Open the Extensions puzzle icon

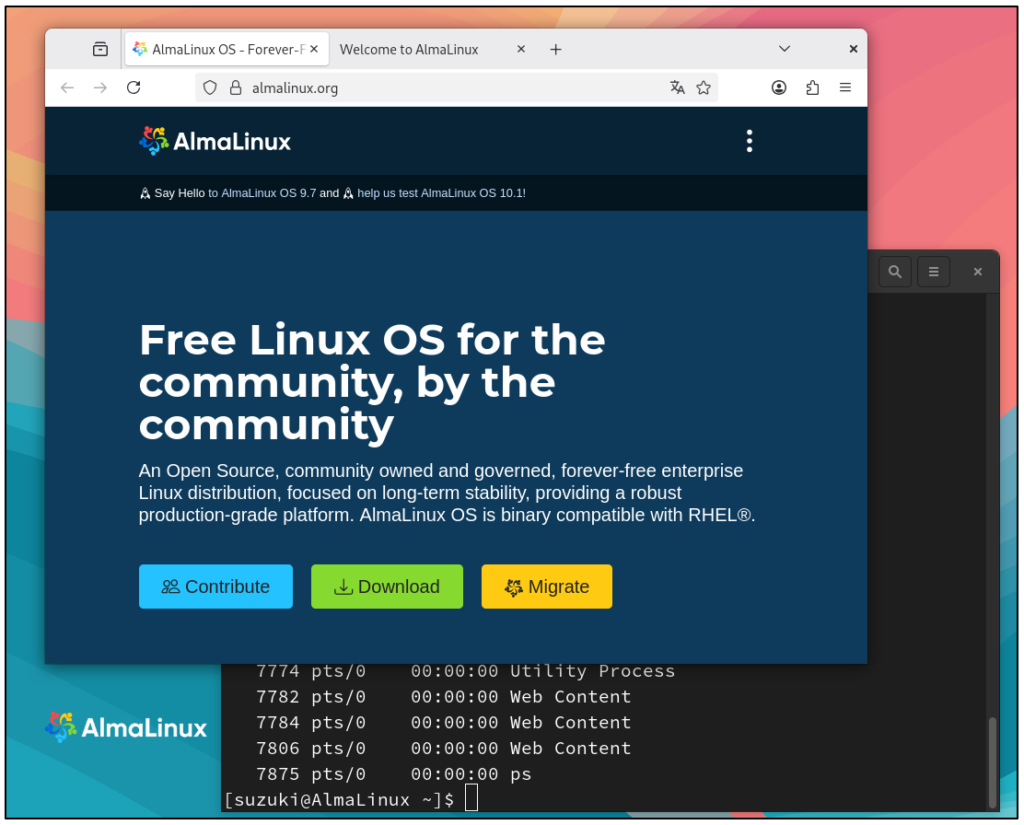(812, 88)
